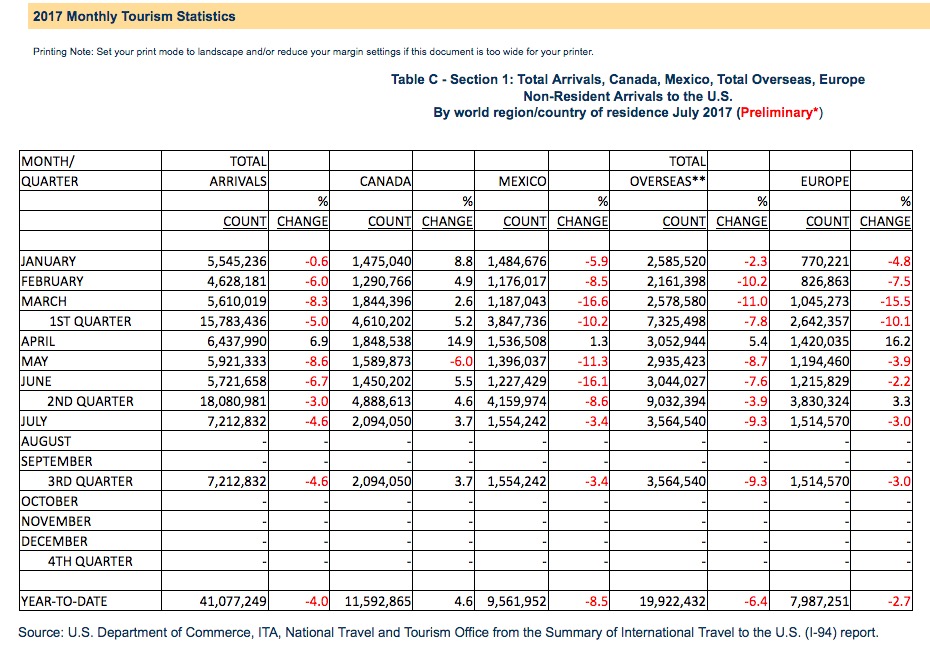Click March Europe count '1,045,273'
Screen dimensions: 930x649
[820, 301]
